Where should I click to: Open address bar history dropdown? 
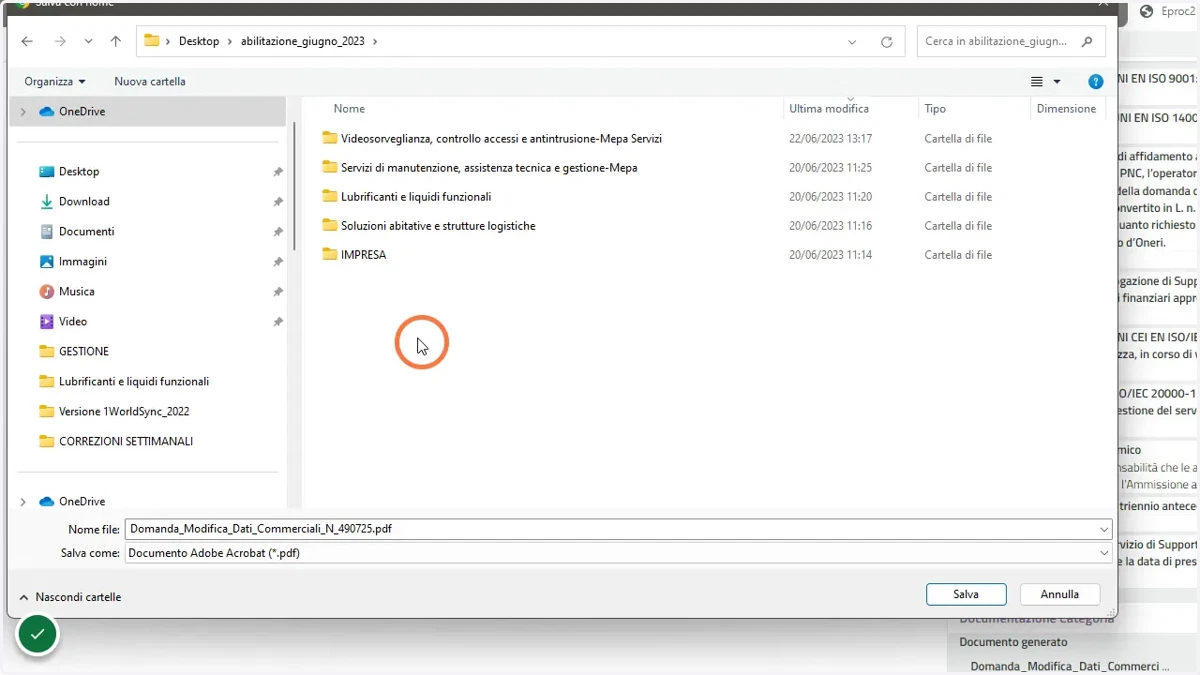pyautogui.click(x=852, y=42)
